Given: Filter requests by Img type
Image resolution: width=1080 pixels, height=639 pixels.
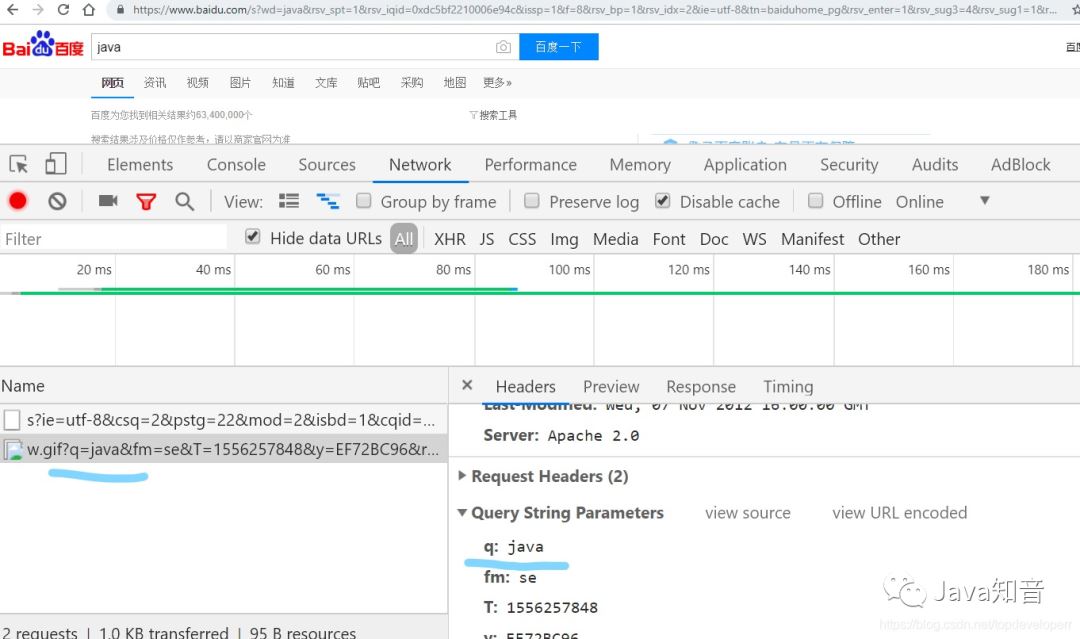Looking at the screenshot, I should [564, 239].
